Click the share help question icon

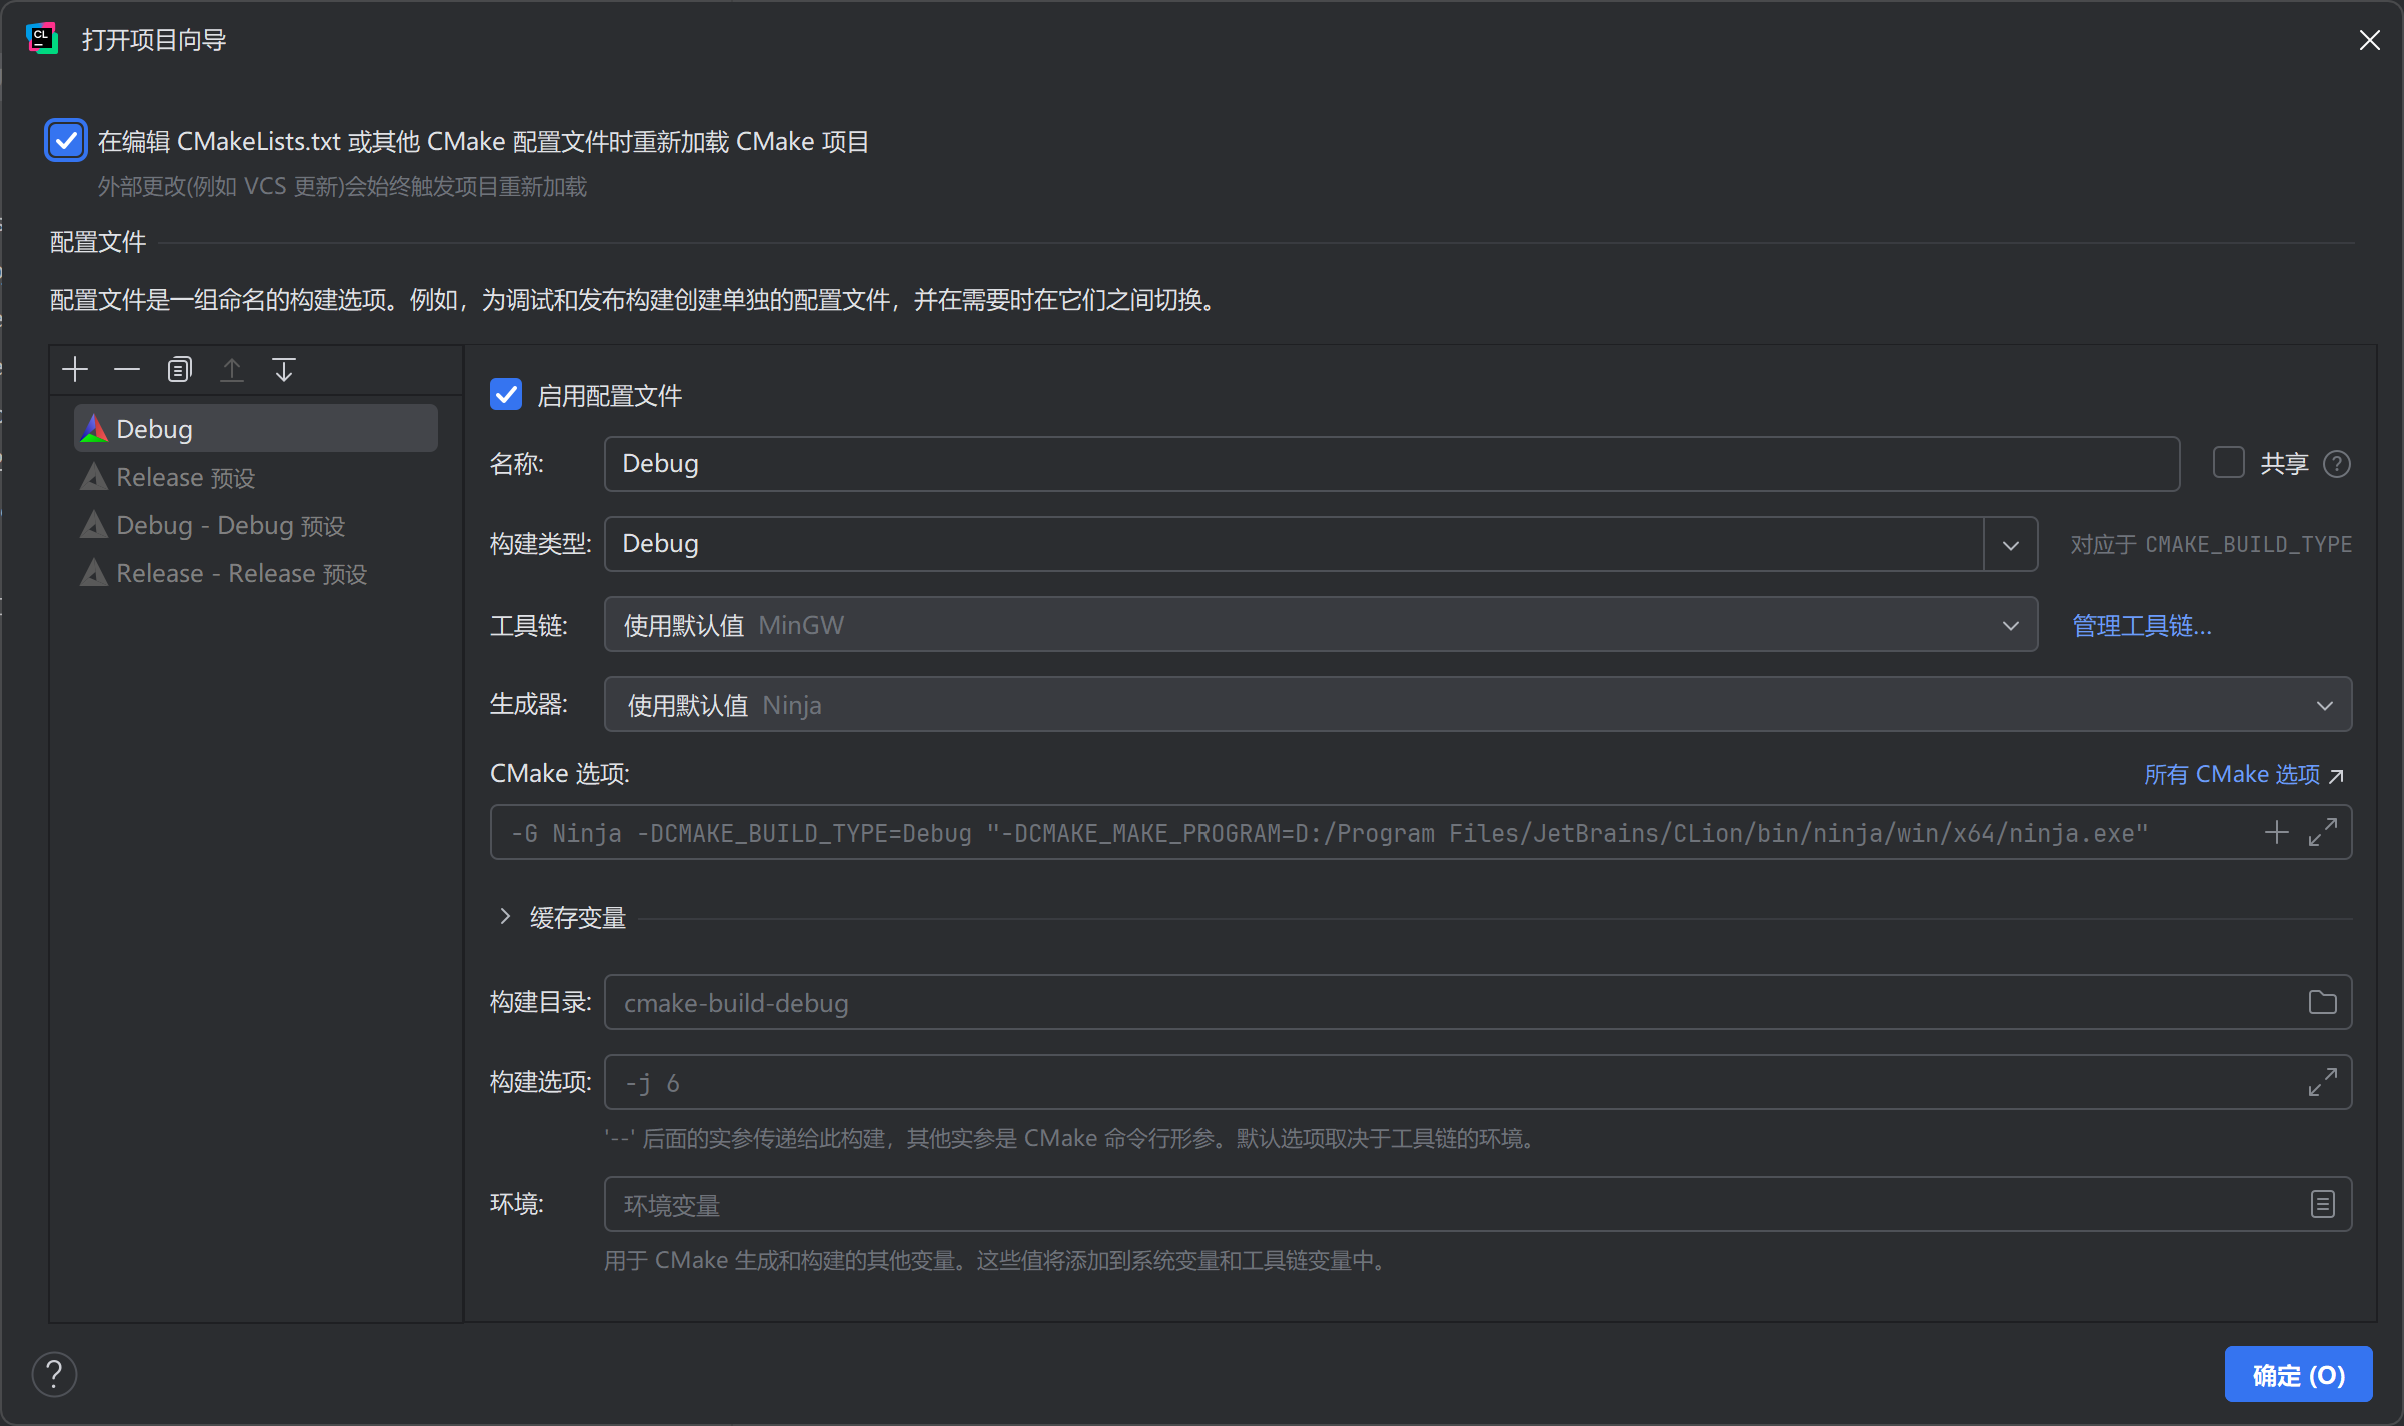tap(2337, 464)
